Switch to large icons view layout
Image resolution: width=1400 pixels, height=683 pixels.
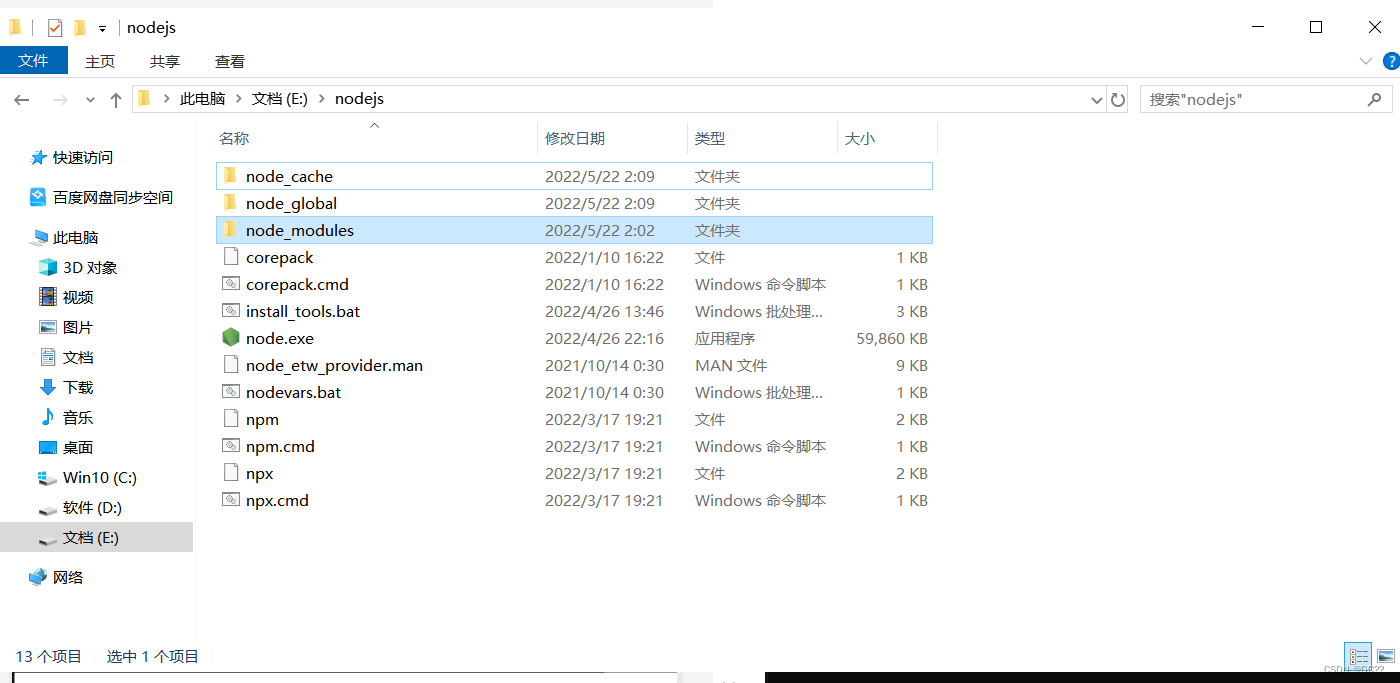(1385, 656)
